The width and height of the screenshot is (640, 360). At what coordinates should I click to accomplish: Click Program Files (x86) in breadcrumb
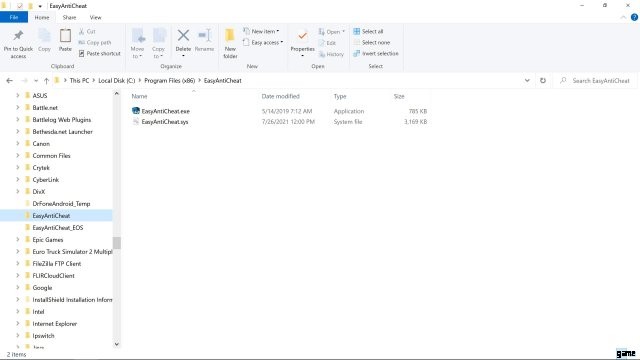tap(170, 81)
